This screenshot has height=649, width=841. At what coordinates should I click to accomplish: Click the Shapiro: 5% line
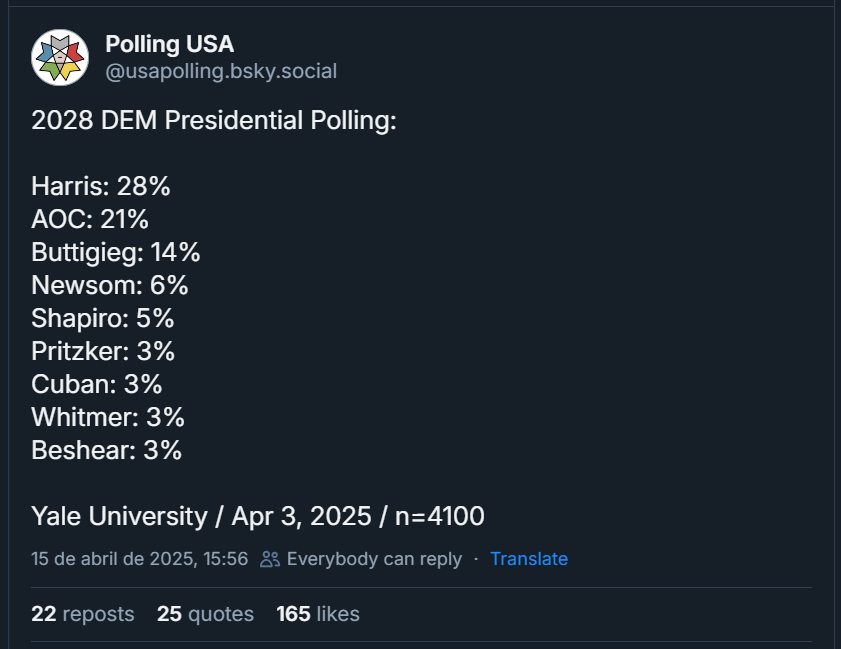pyautogui.click(x=103, y=318)
